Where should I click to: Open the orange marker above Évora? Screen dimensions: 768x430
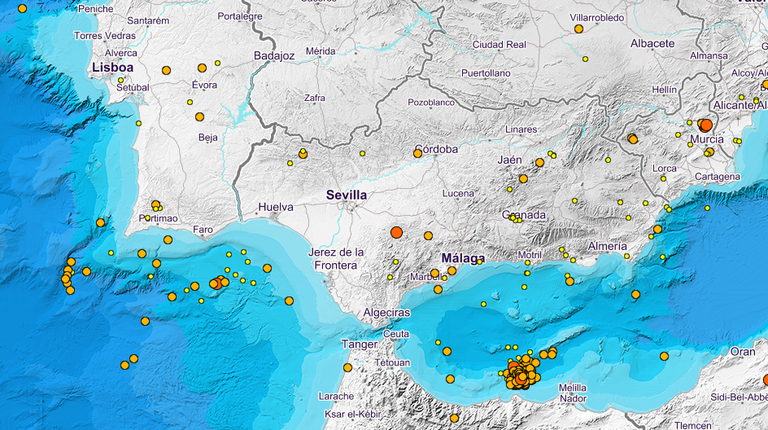point(202,68)
